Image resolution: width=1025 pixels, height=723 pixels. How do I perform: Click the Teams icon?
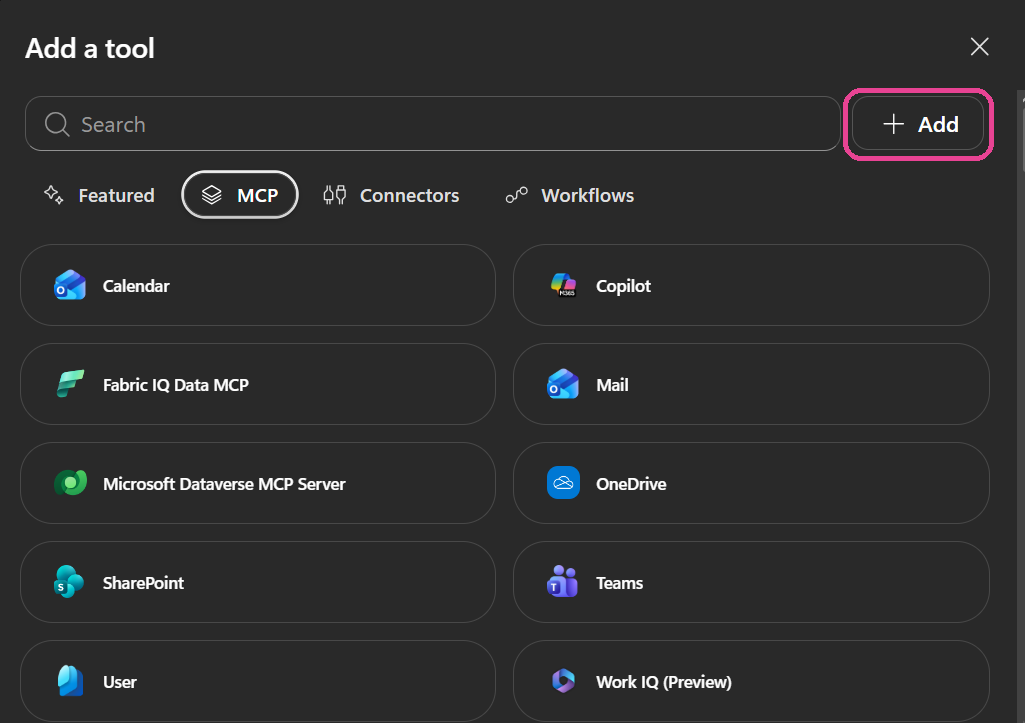562,582
